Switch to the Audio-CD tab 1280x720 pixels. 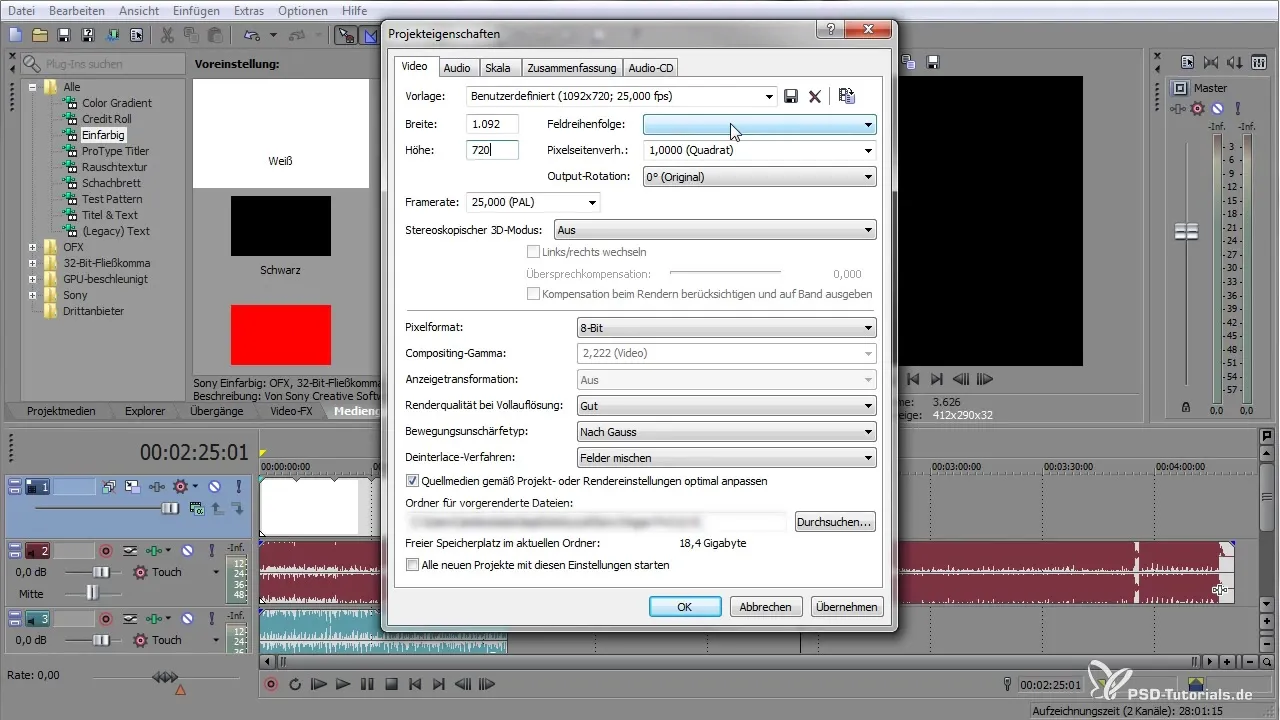tap(650, 68)
